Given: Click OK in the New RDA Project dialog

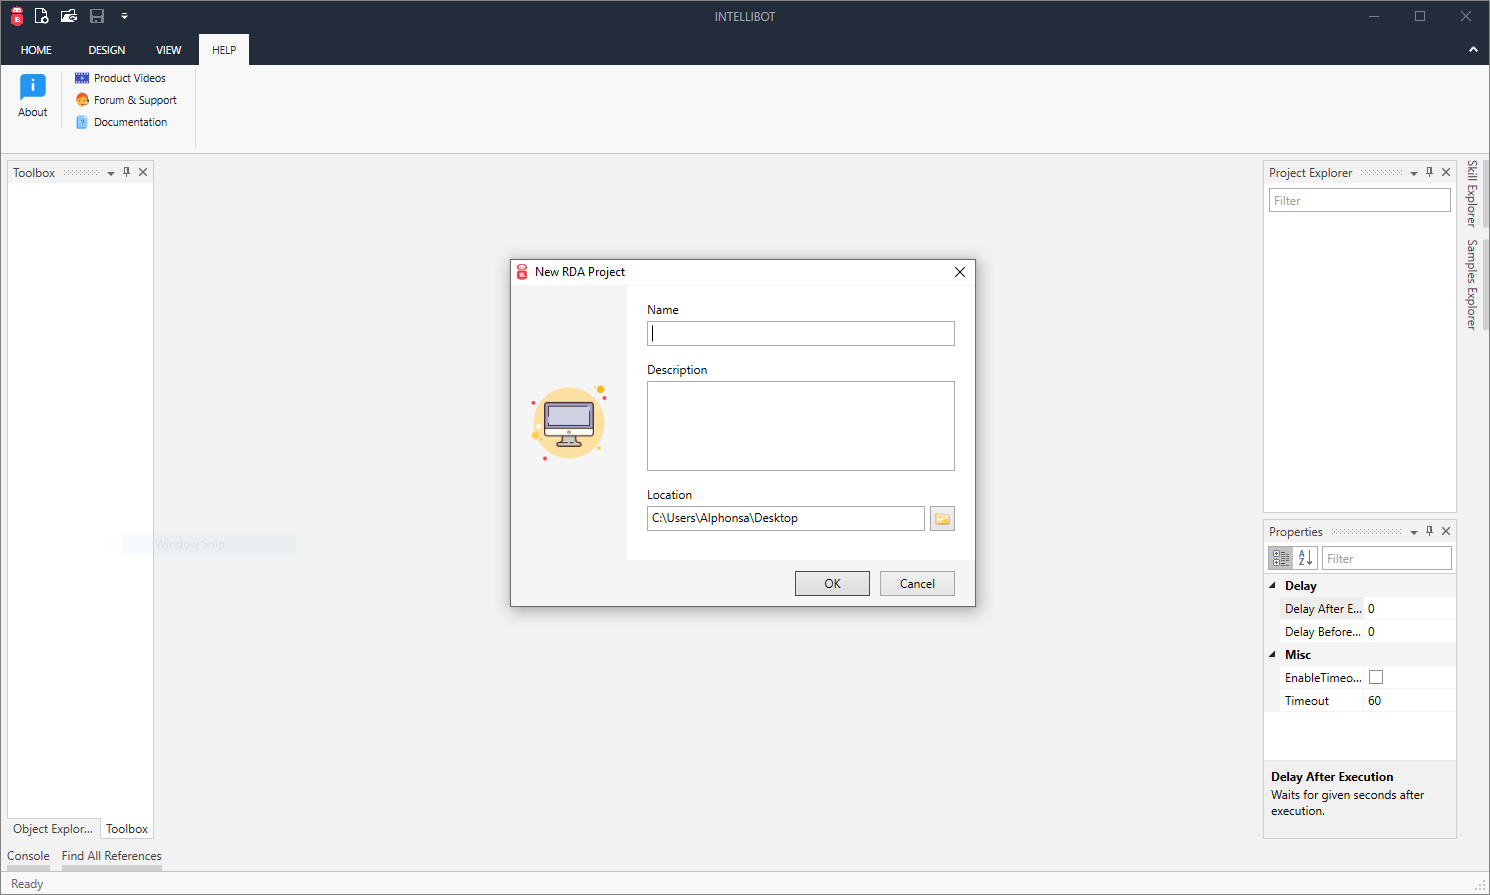Looking at the screenshot, I should (x=832, y=583).
